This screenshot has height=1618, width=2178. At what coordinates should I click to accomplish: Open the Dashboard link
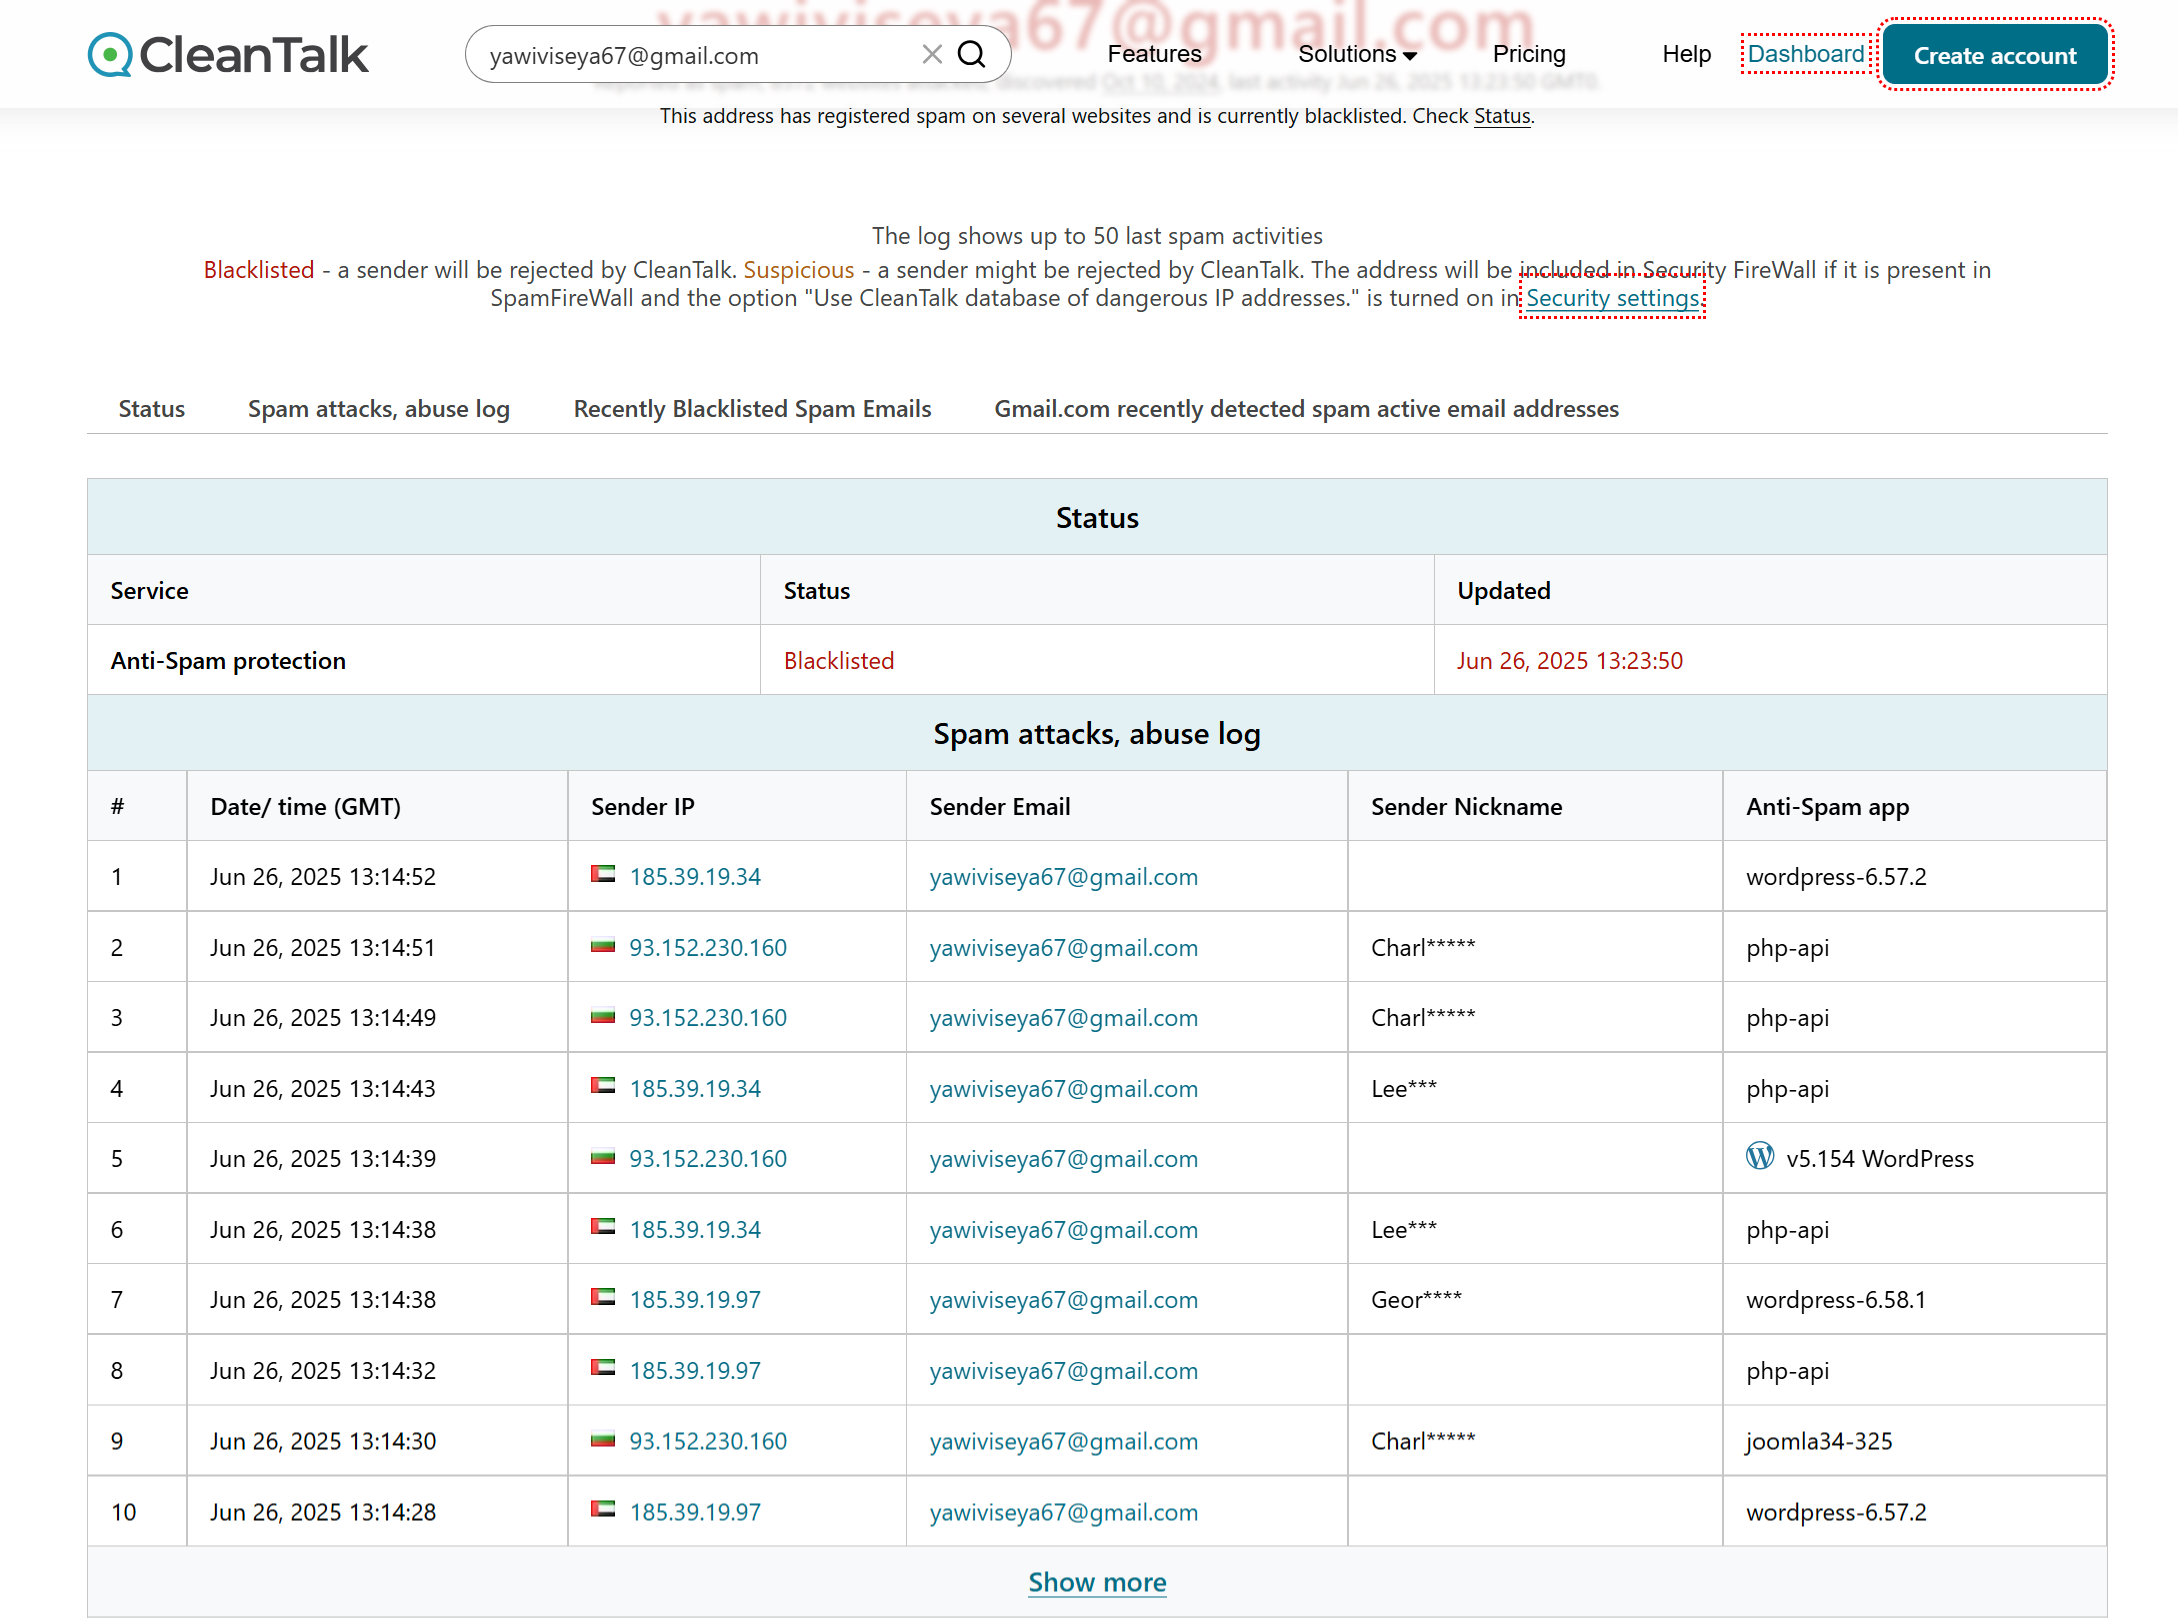click(x=1805, y=54)
